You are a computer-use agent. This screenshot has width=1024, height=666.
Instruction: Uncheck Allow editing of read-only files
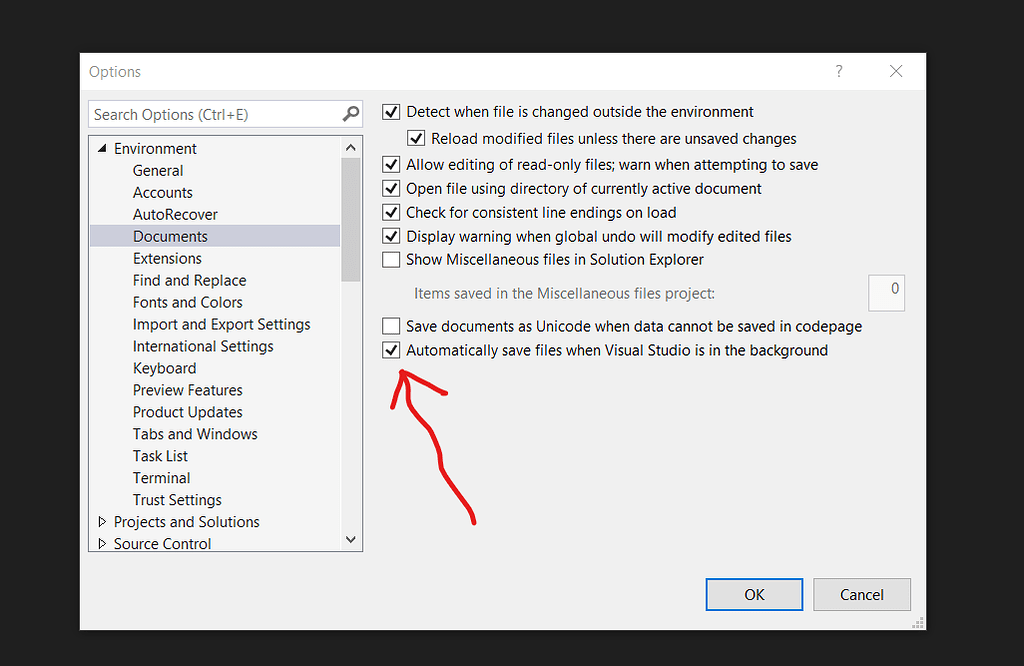coord(391,164)
